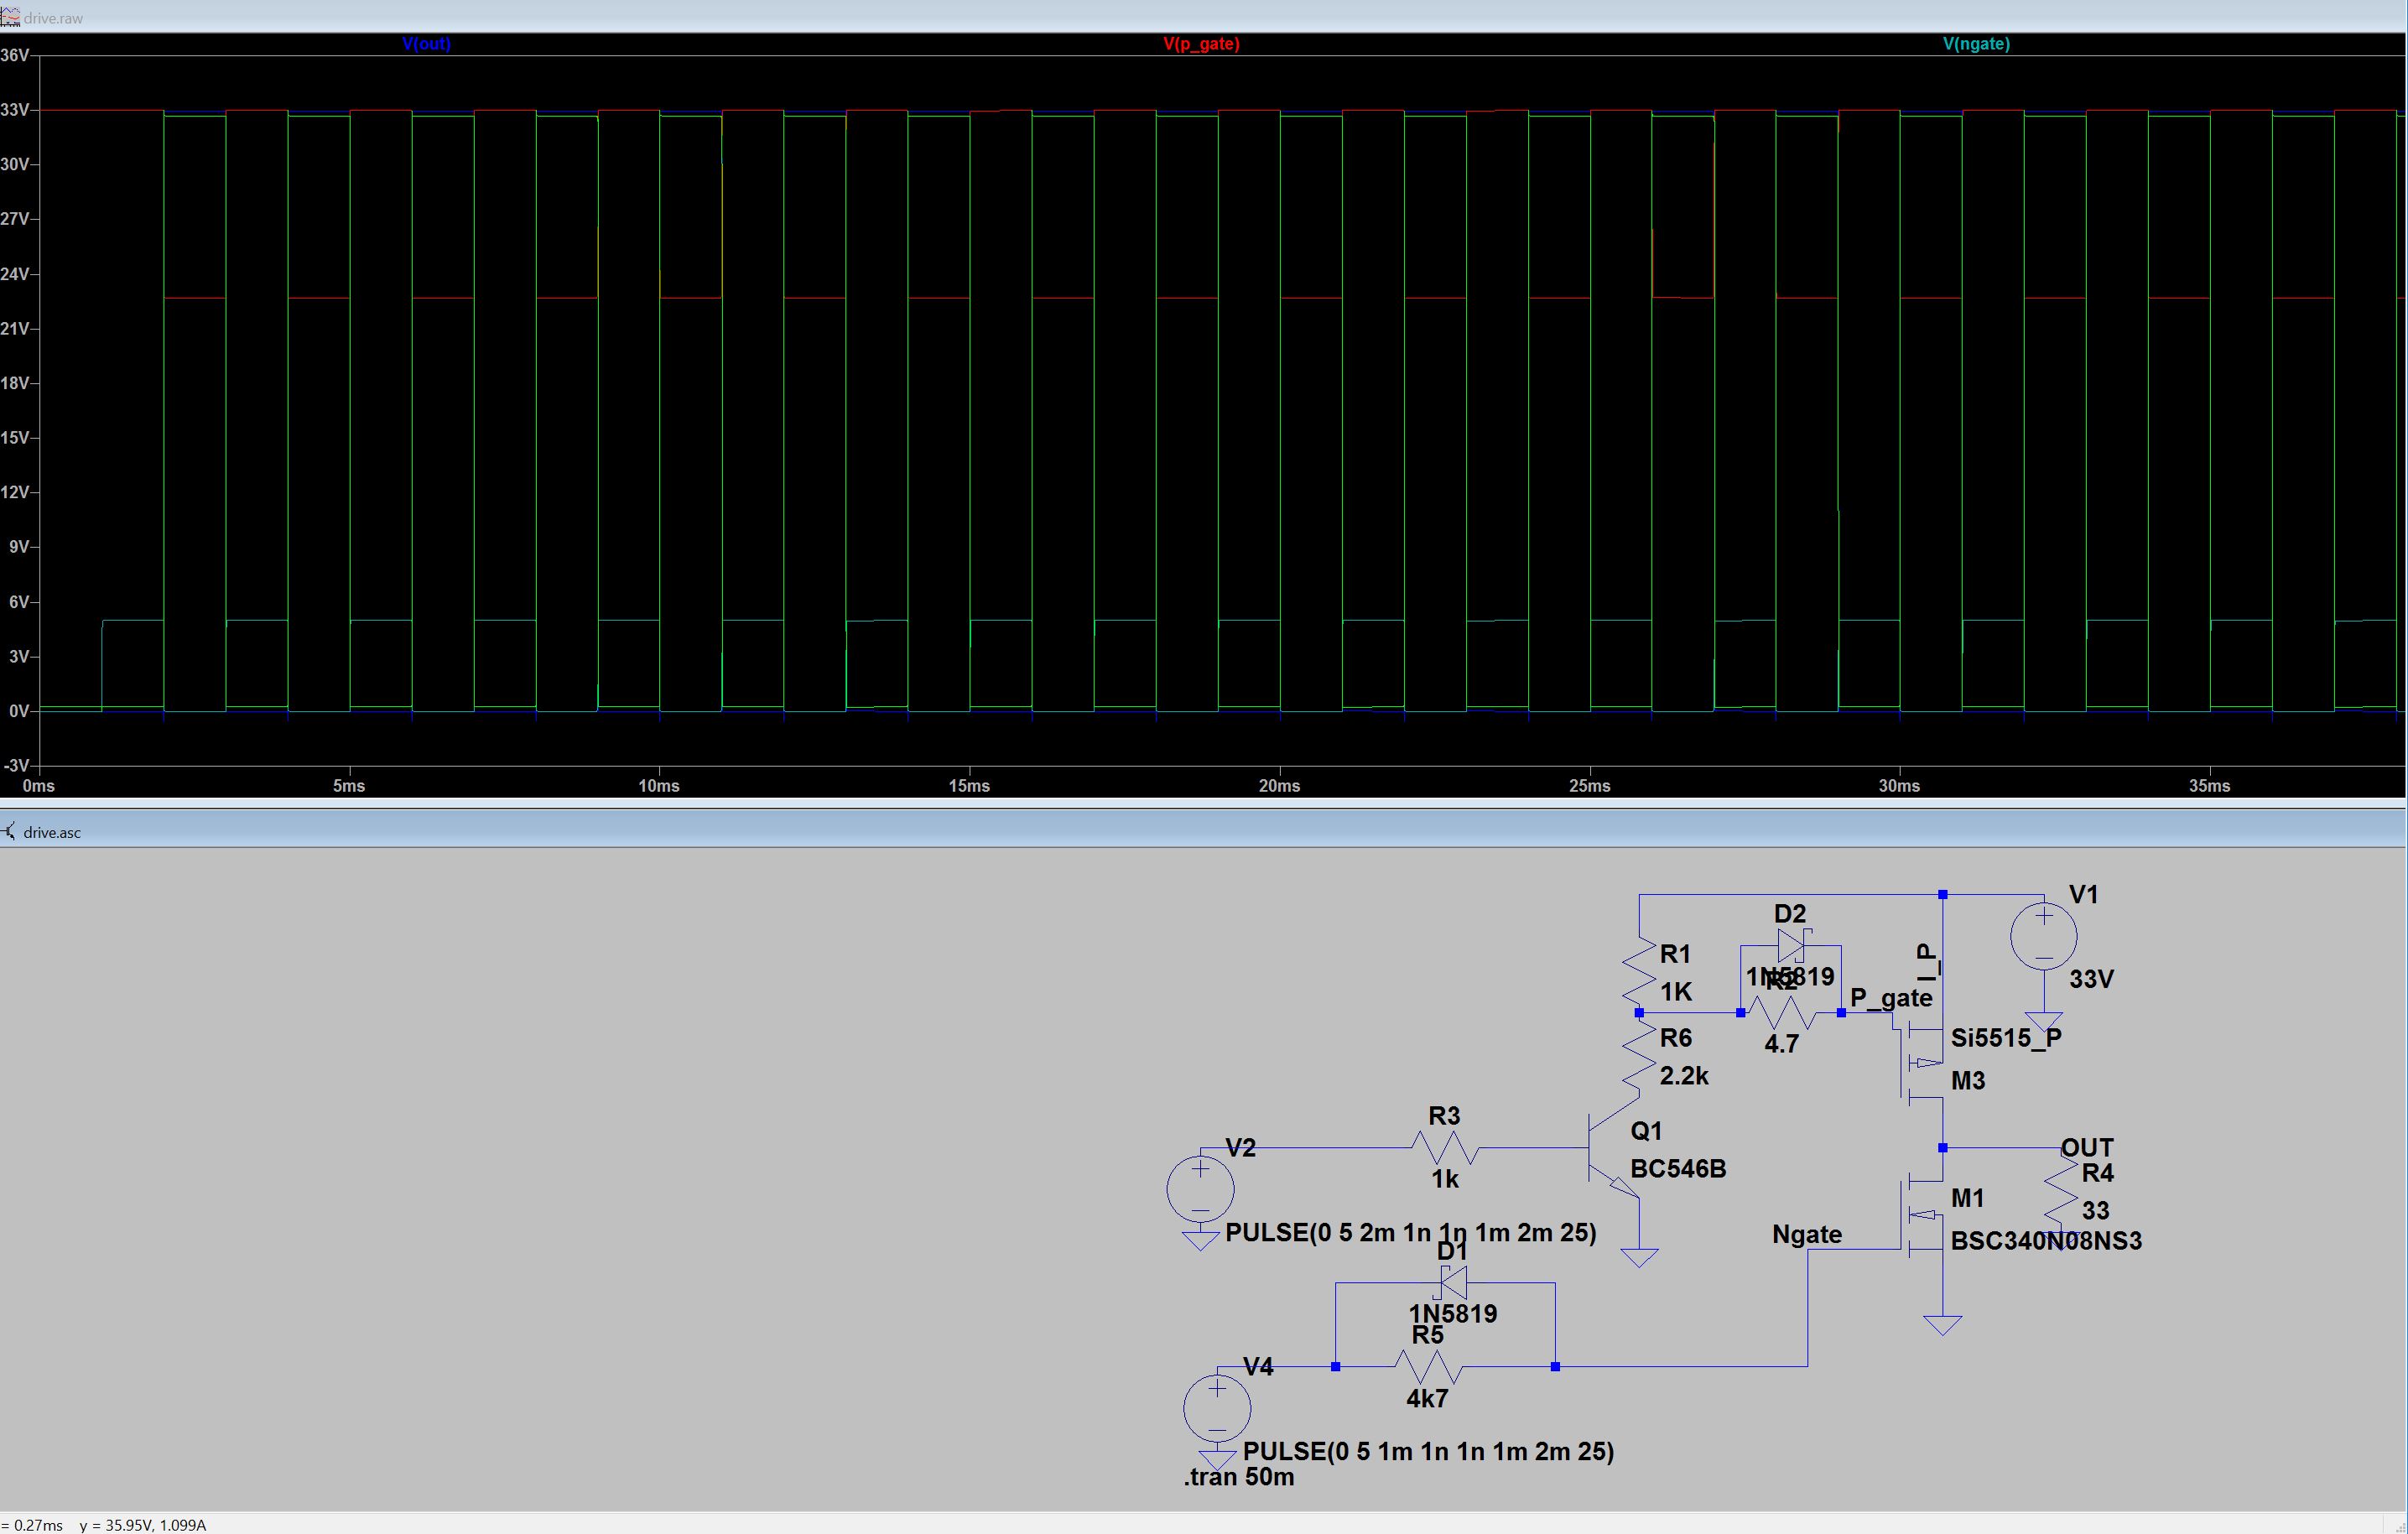Click the 0V vertical axis label
Image resolution: width=2408 pixels, height=1534 pixels.
(x=19, y=711)
